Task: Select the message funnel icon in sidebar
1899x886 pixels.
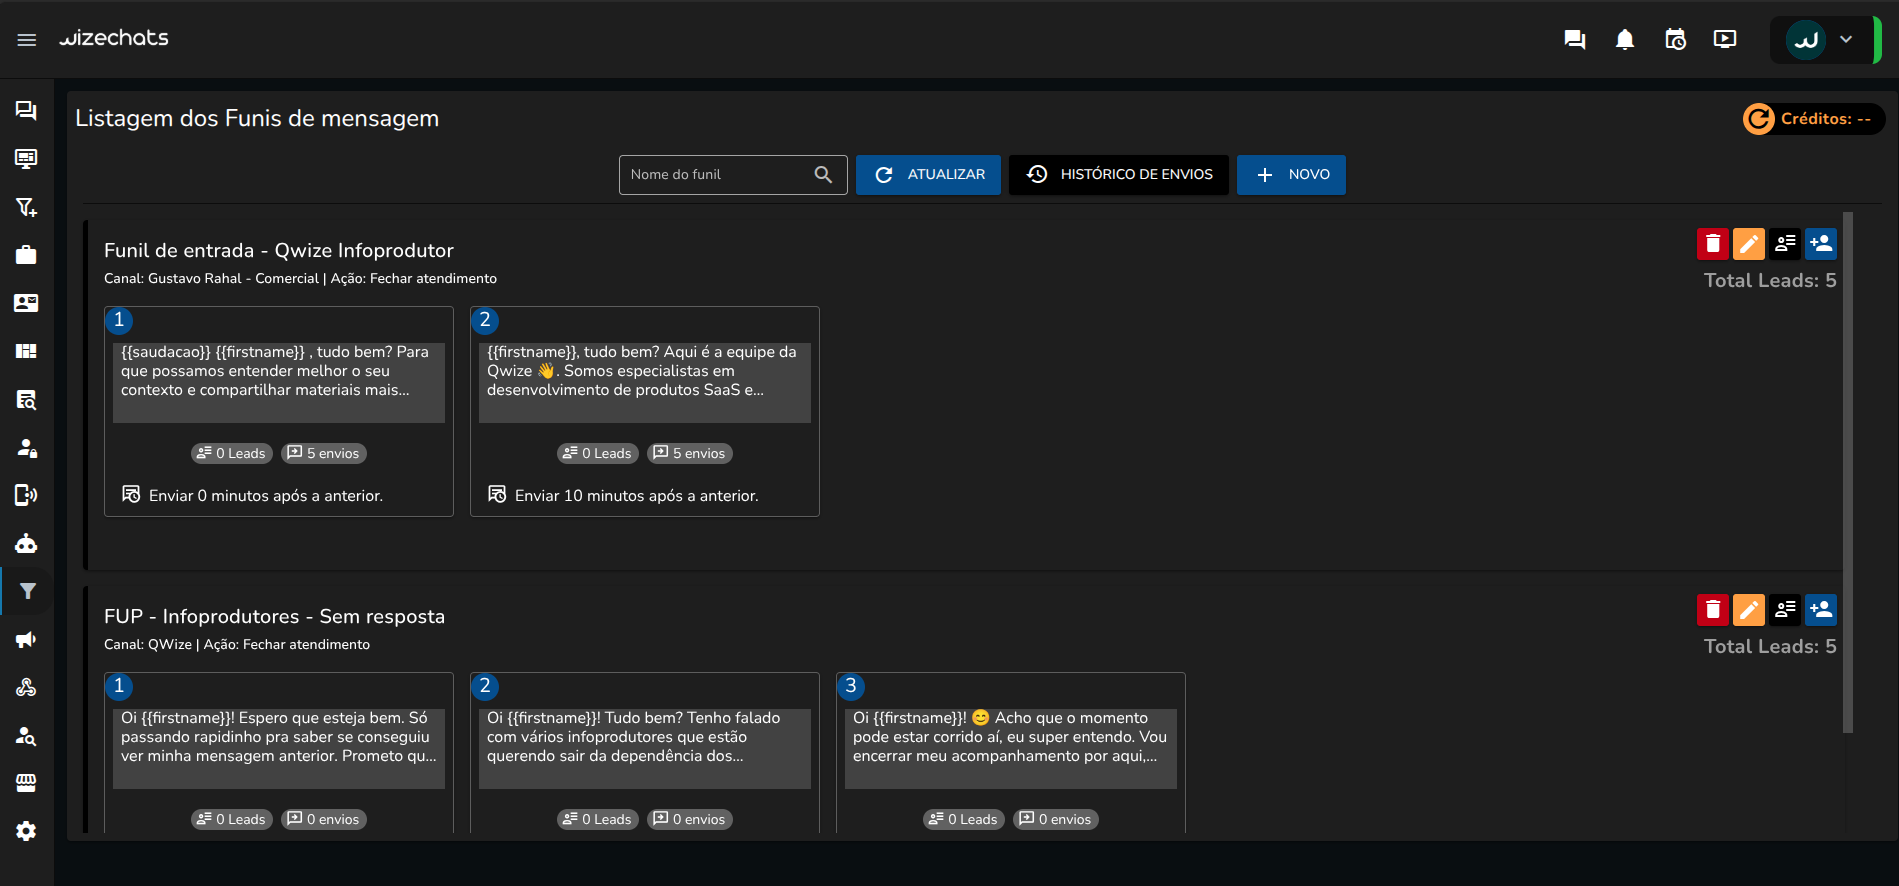Action: click(28, 591)
